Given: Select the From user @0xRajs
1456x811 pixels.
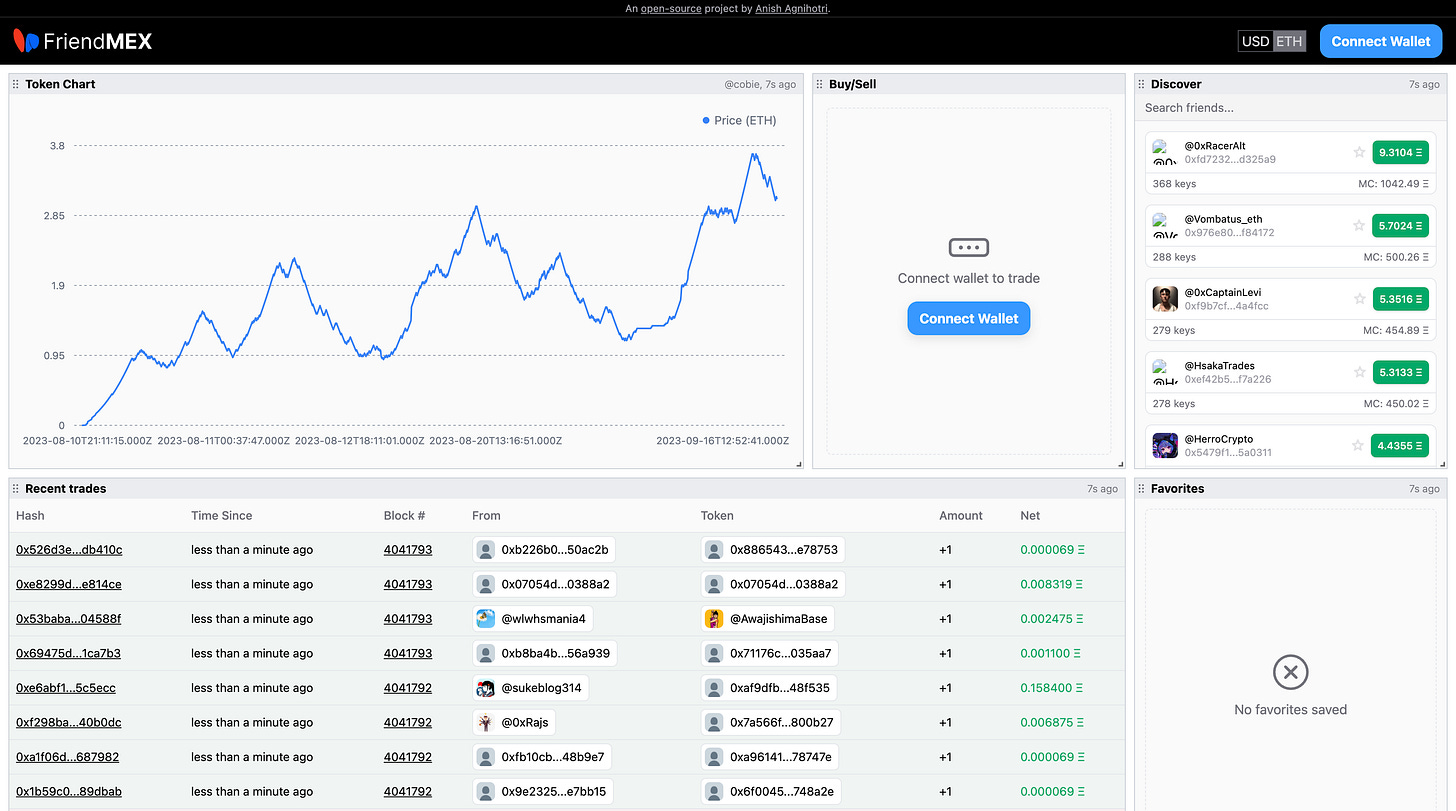Looking at the screenshot, I should [514, 722].
